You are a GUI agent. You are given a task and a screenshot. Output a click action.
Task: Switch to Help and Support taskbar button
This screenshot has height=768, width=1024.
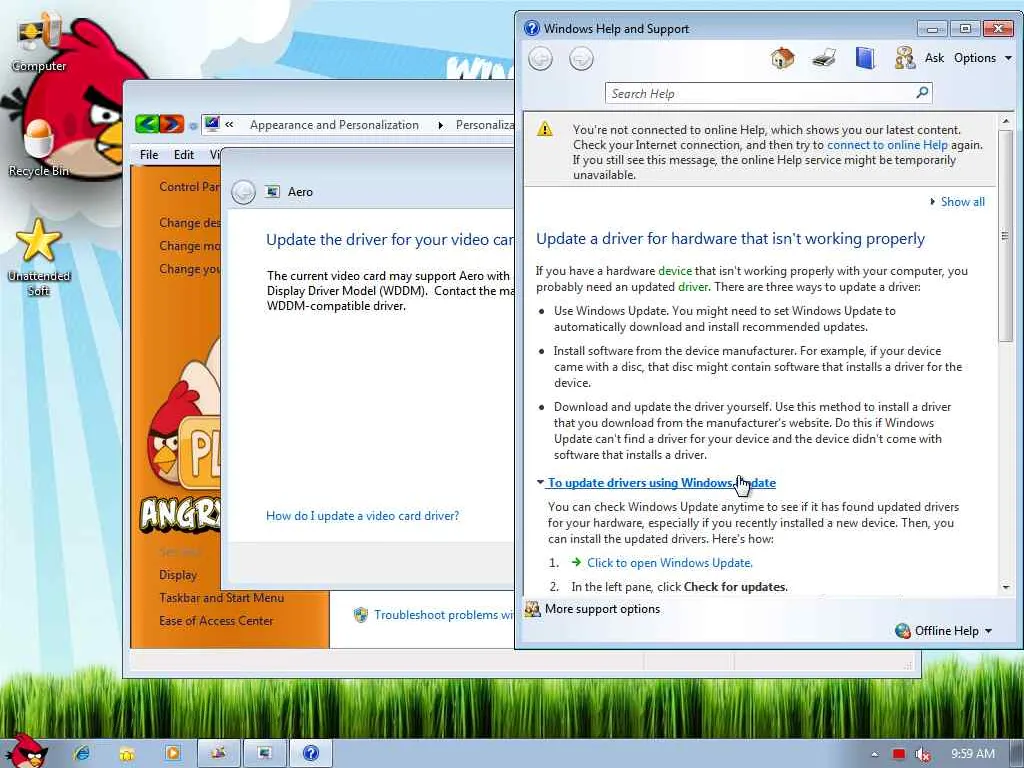click(x=311, y=754)
